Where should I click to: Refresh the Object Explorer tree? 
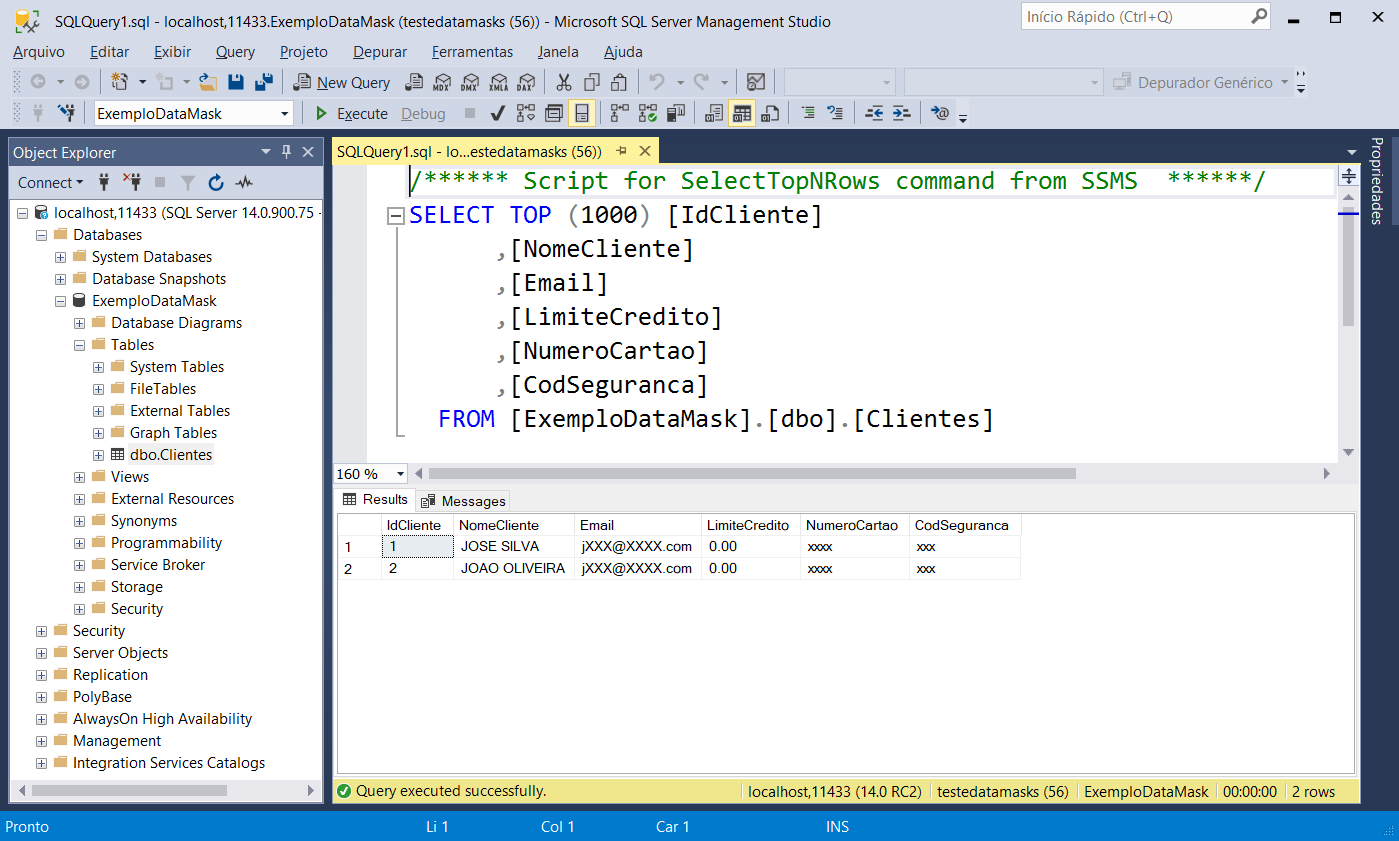point(216,182)
